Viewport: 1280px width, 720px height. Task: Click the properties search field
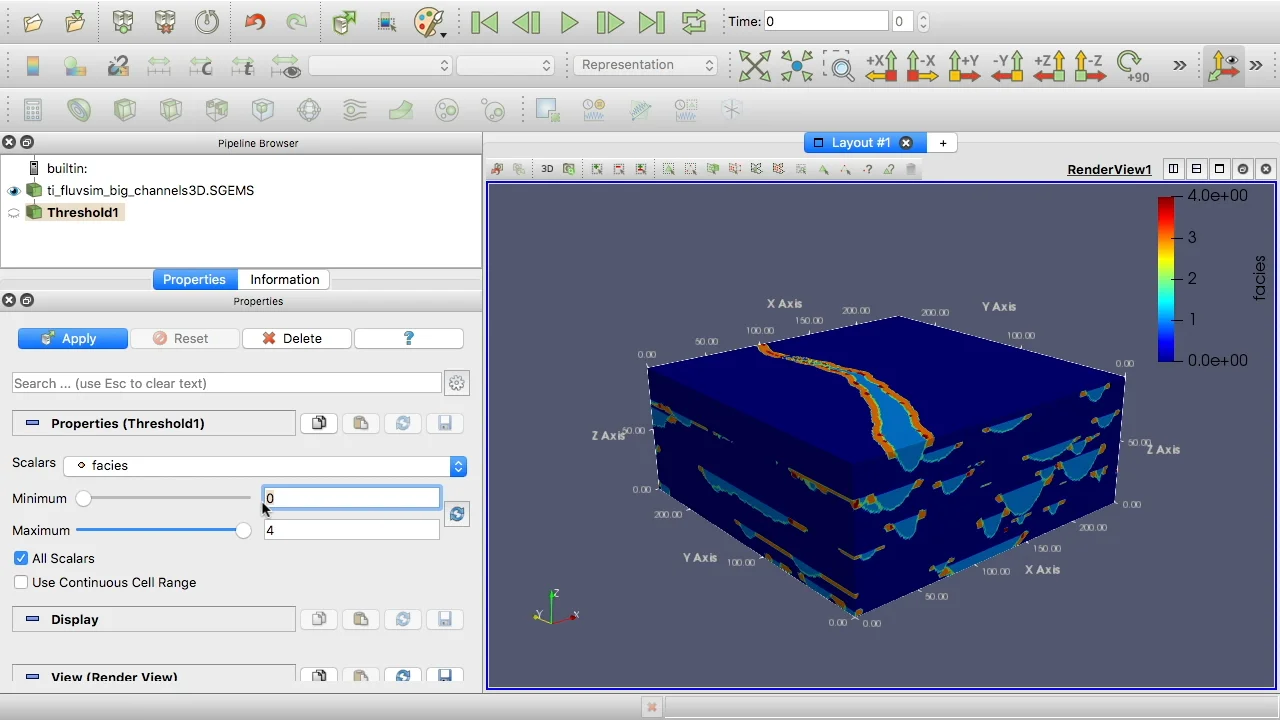[x=227, y=384]
